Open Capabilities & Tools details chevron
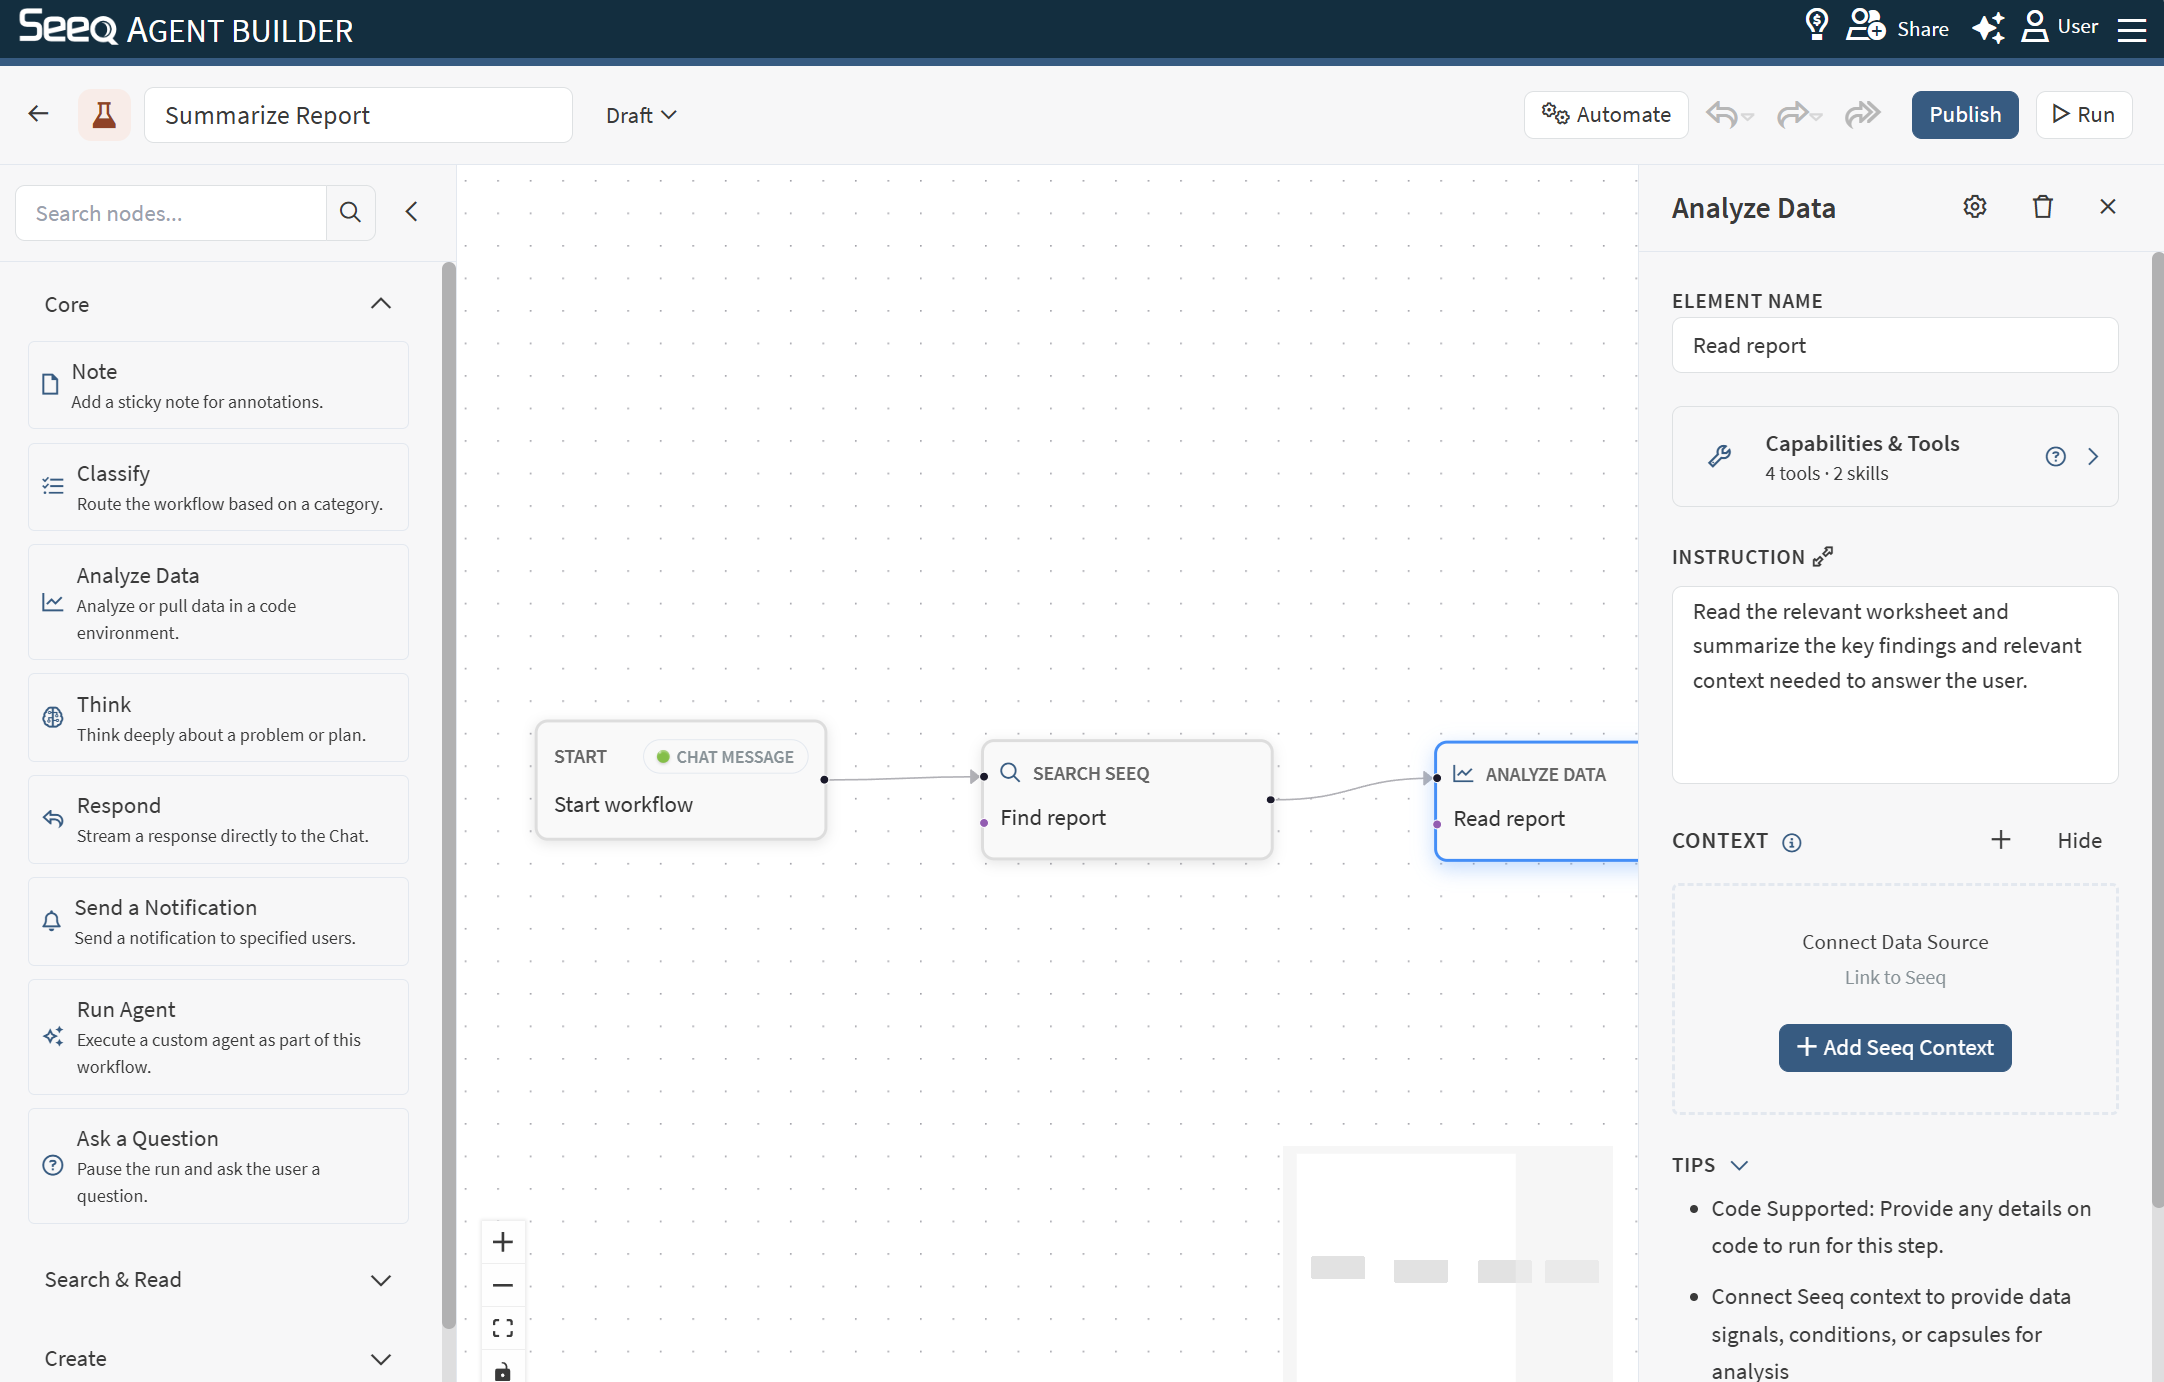The width and height of the screenshot is (2164, 1382). [x=2093, y=457]
